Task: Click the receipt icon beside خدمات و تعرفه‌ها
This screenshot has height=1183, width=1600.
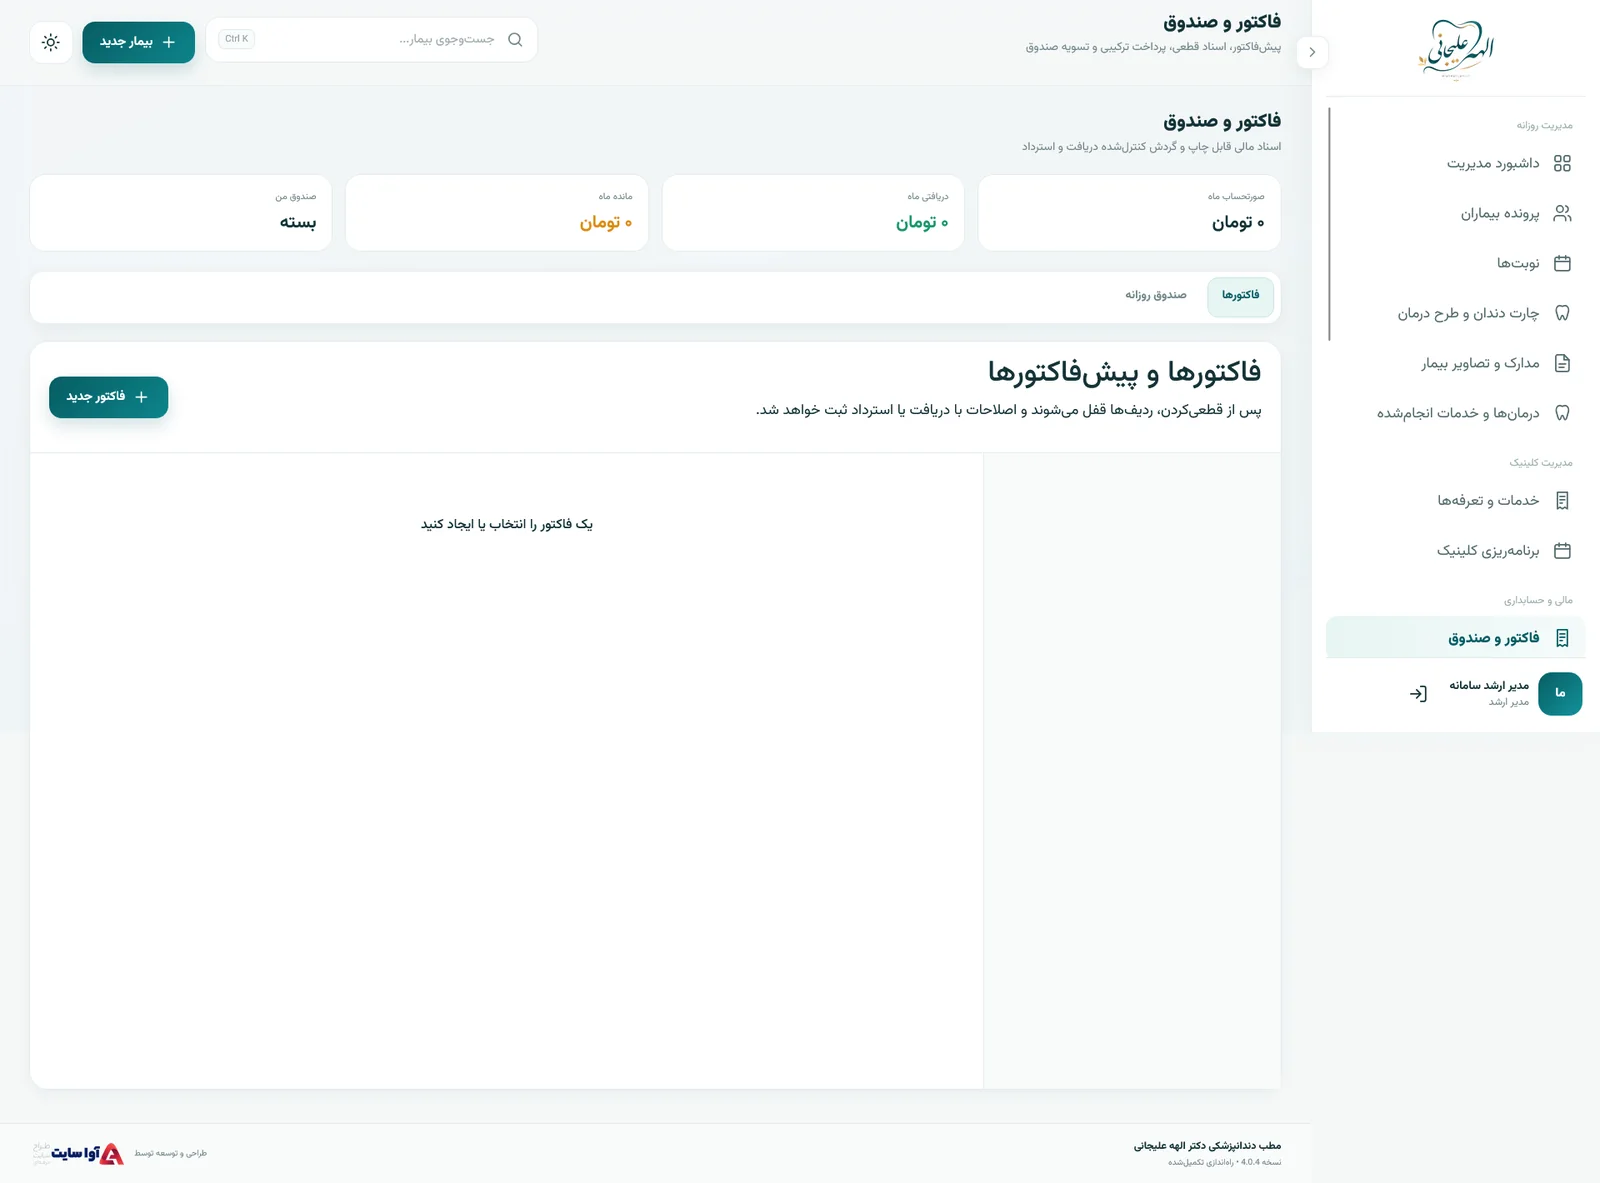Action: click(1562, 500)
